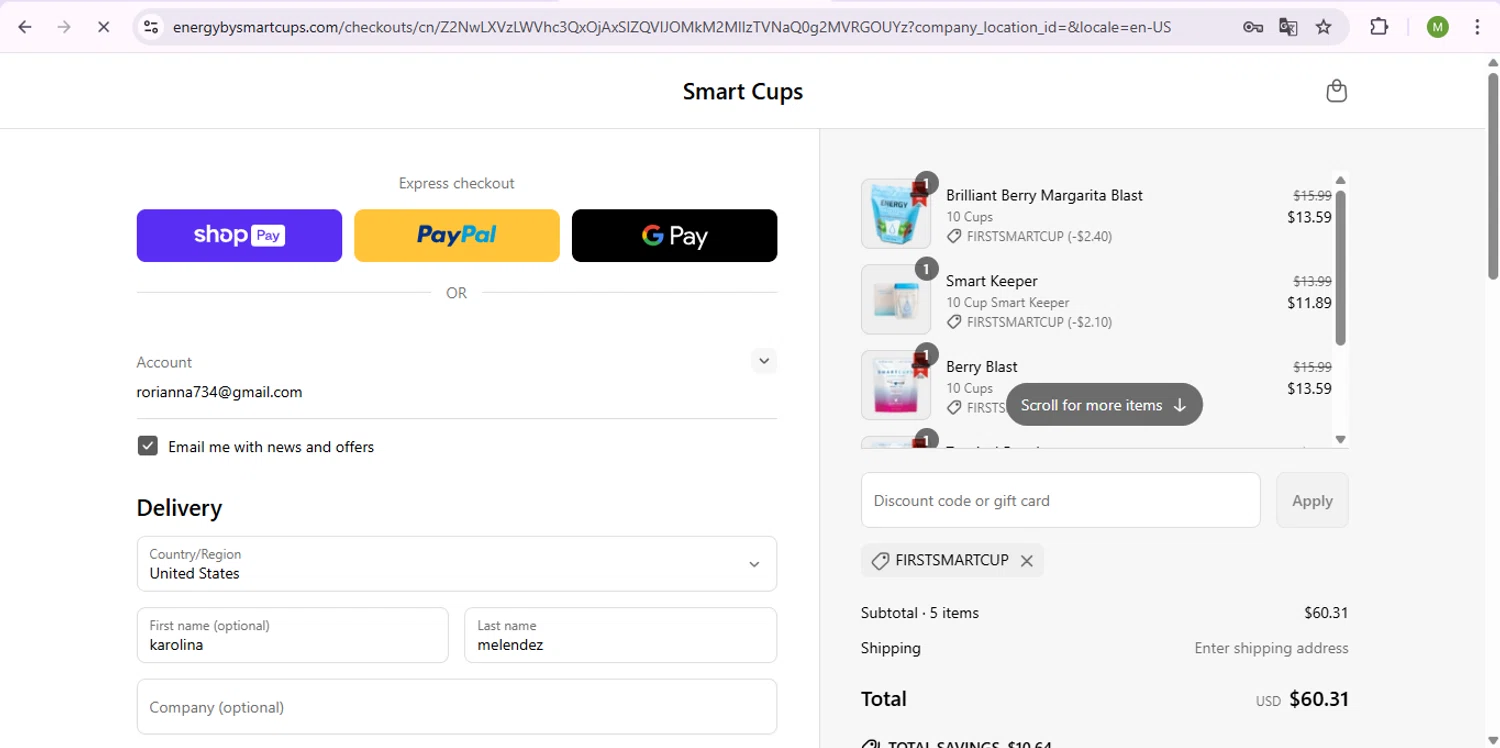Pay with PayPal
The width and height of the screenshot is (1500, 748).
[x=457, y=235]
